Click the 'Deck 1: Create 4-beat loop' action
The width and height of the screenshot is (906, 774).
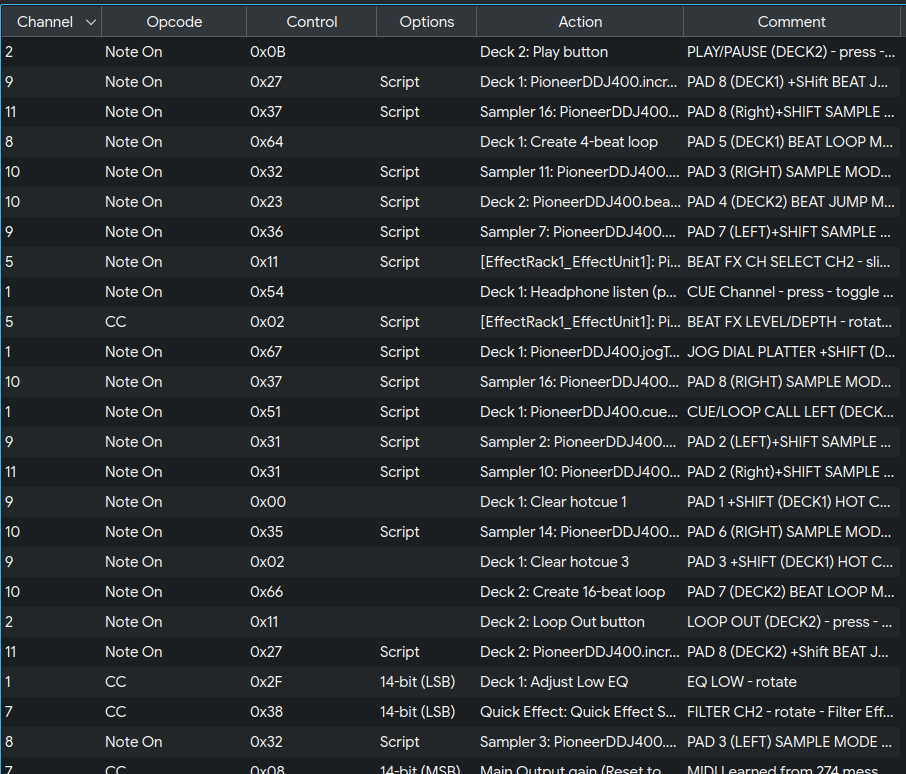click(568, 142)
